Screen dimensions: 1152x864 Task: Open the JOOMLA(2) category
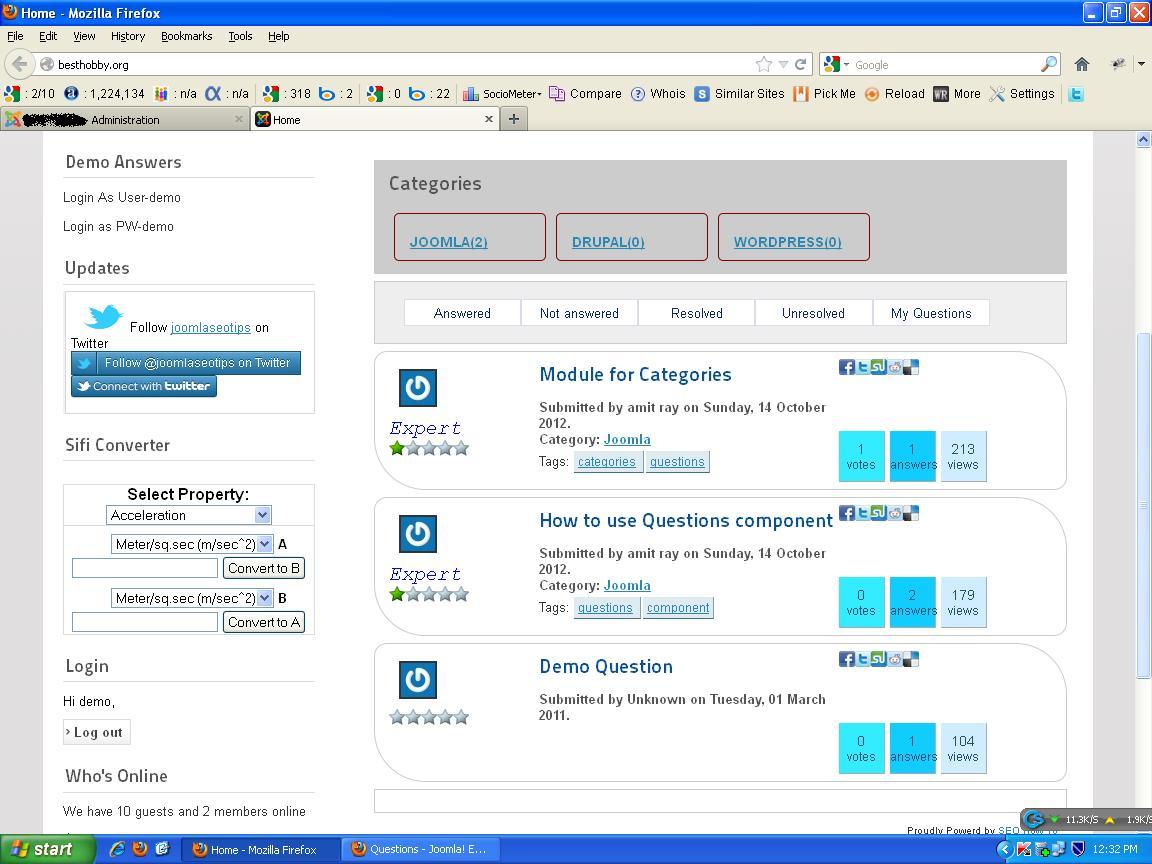click(x=448, y=242)
